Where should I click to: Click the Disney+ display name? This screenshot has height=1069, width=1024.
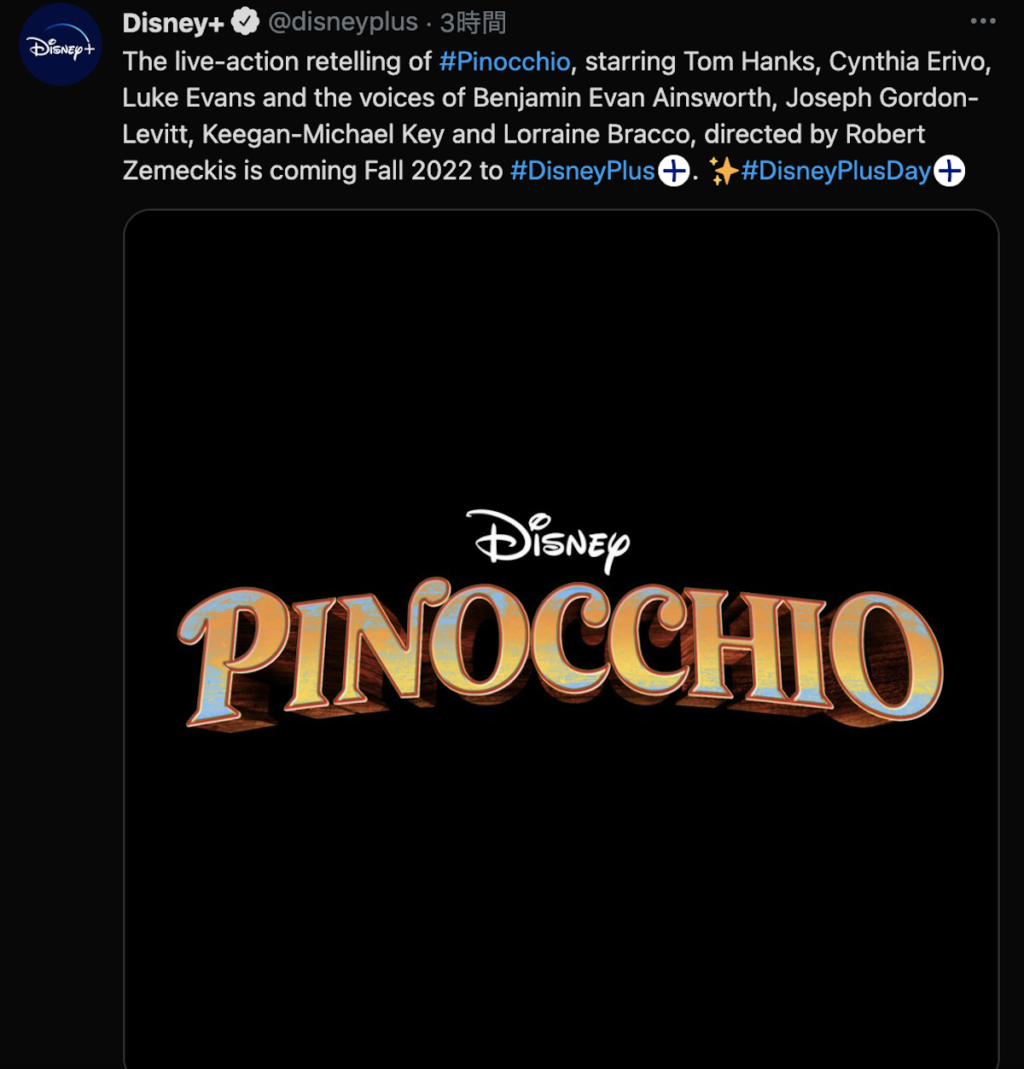pyautogui.click(x=173, y=22)
